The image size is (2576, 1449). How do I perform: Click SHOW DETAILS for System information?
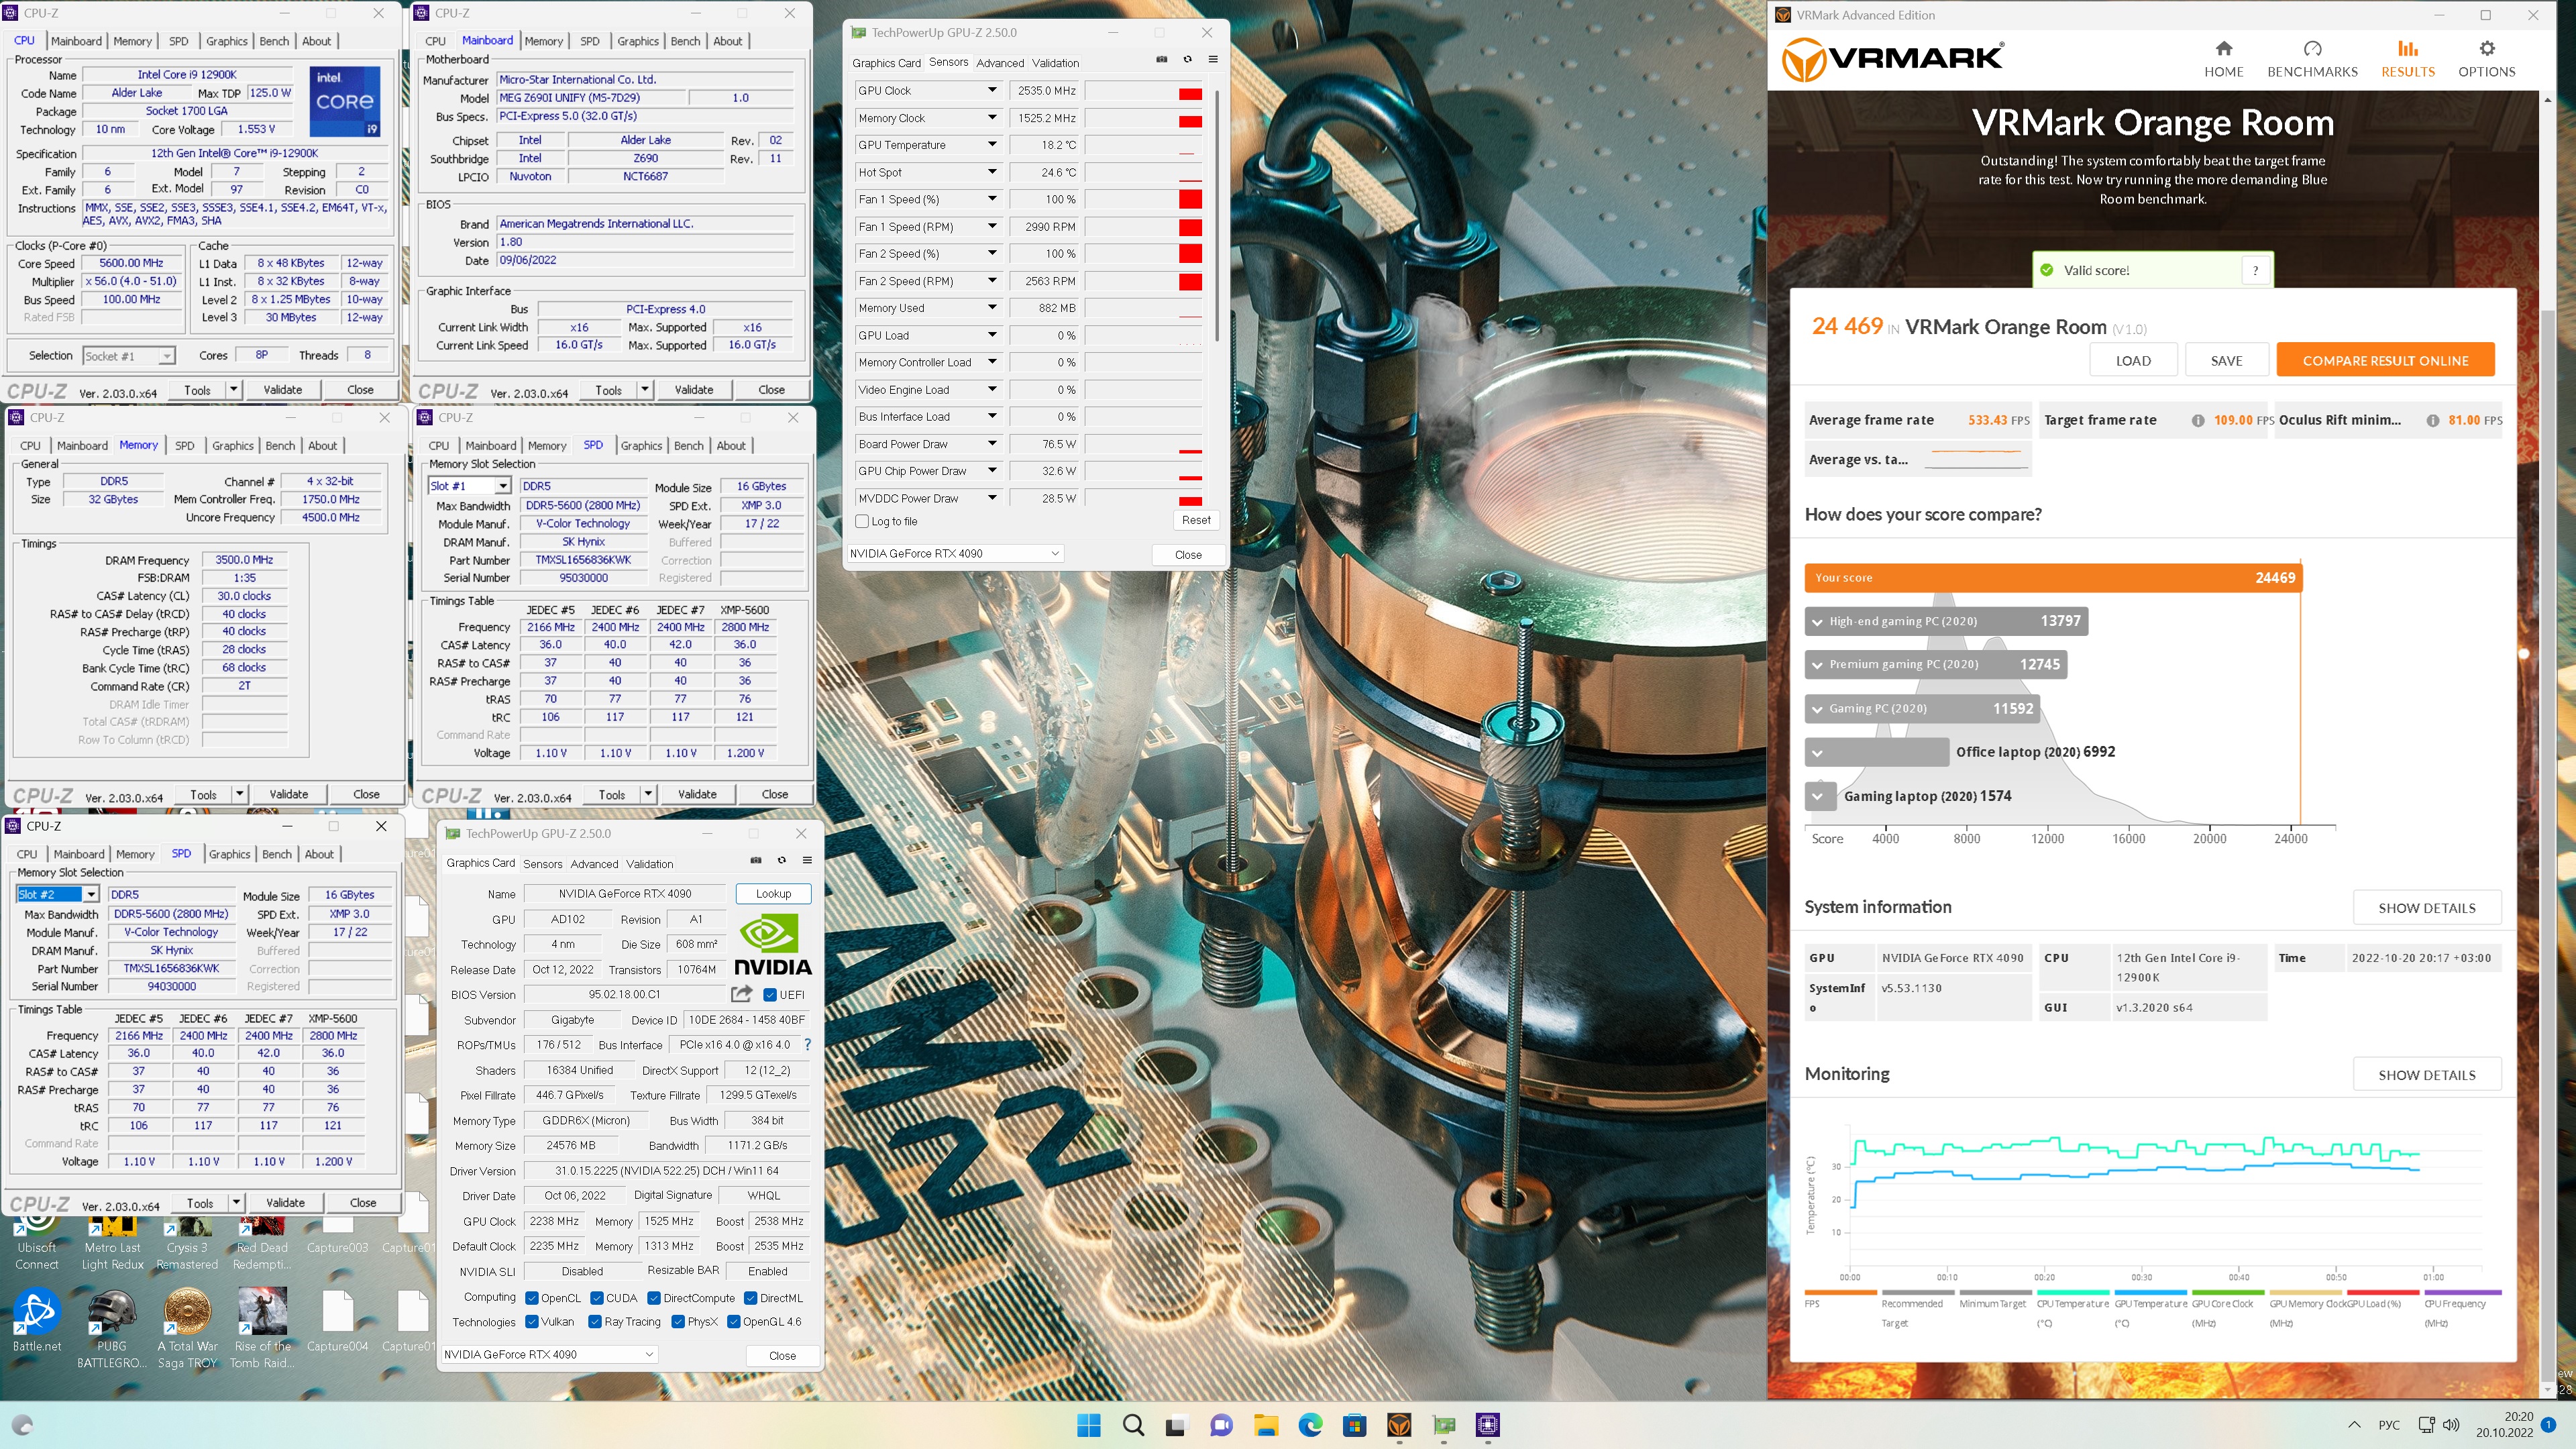pos(2427,907)
